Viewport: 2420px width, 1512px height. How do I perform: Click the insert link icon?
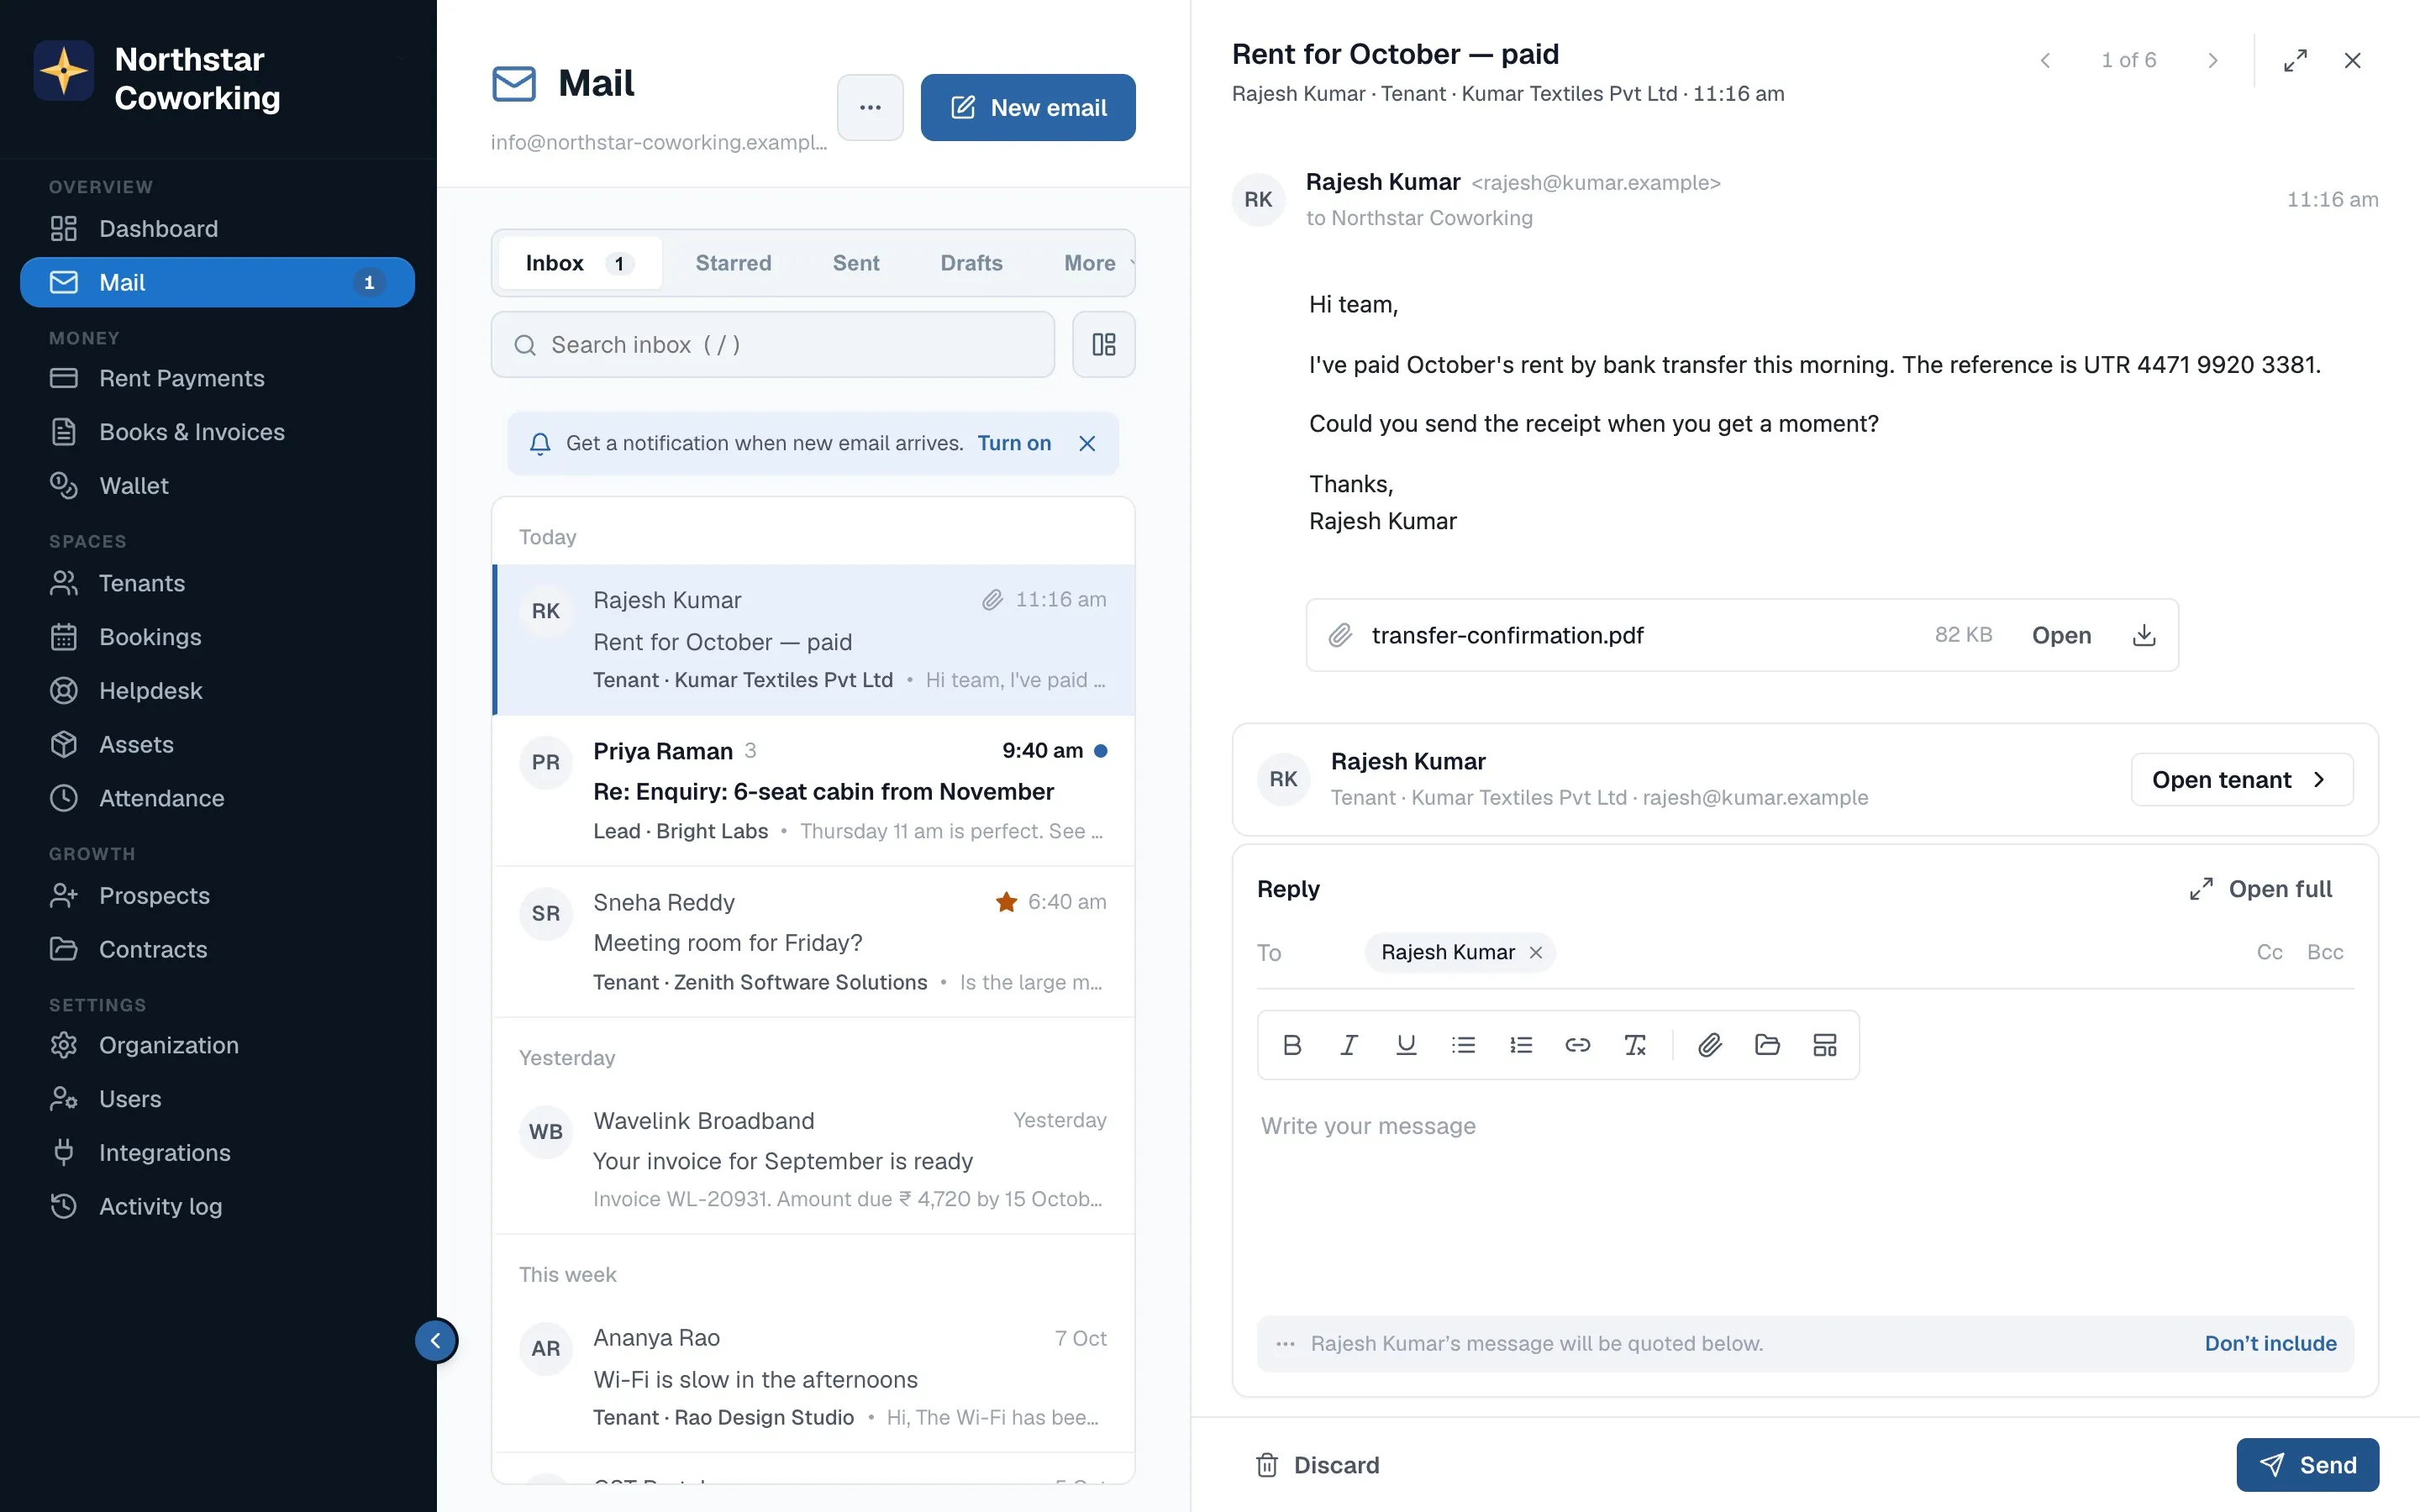[x=1577, y=1045]
